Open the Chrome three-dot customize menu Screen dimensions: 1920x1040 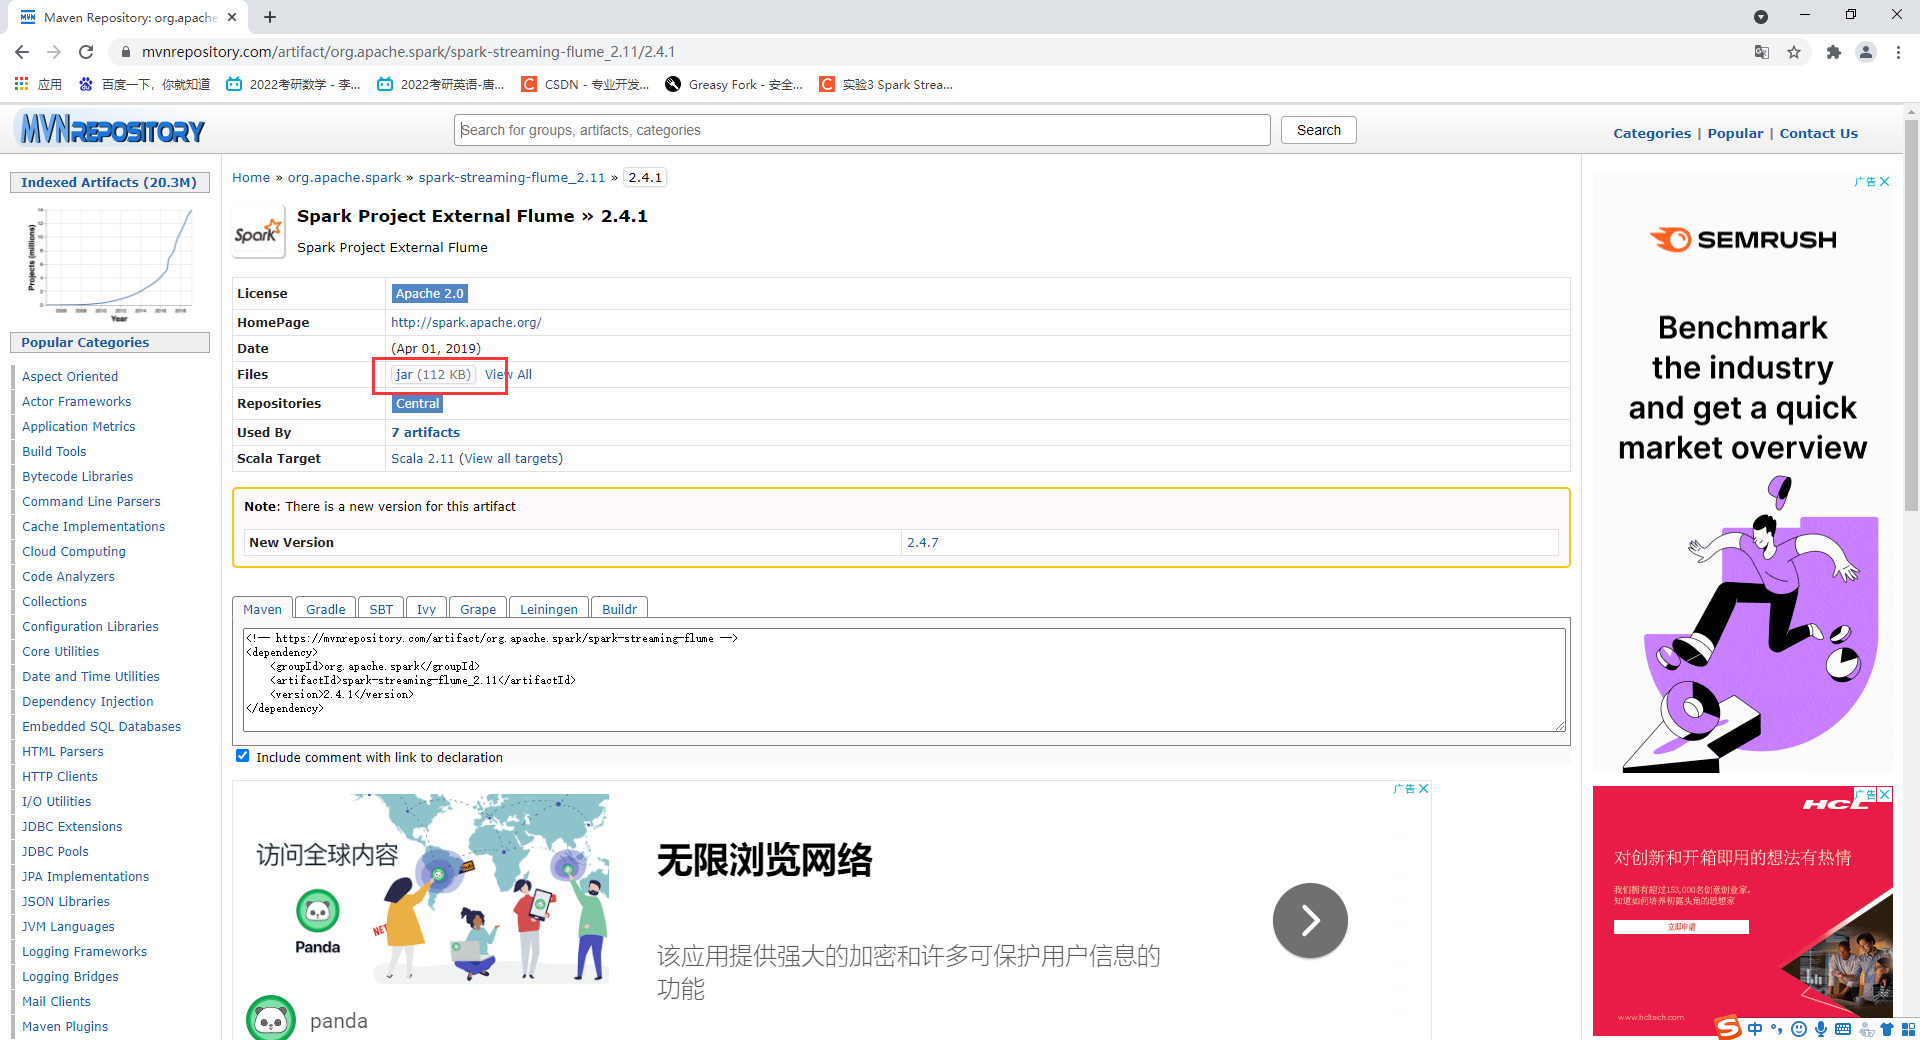click(1900, 52)
